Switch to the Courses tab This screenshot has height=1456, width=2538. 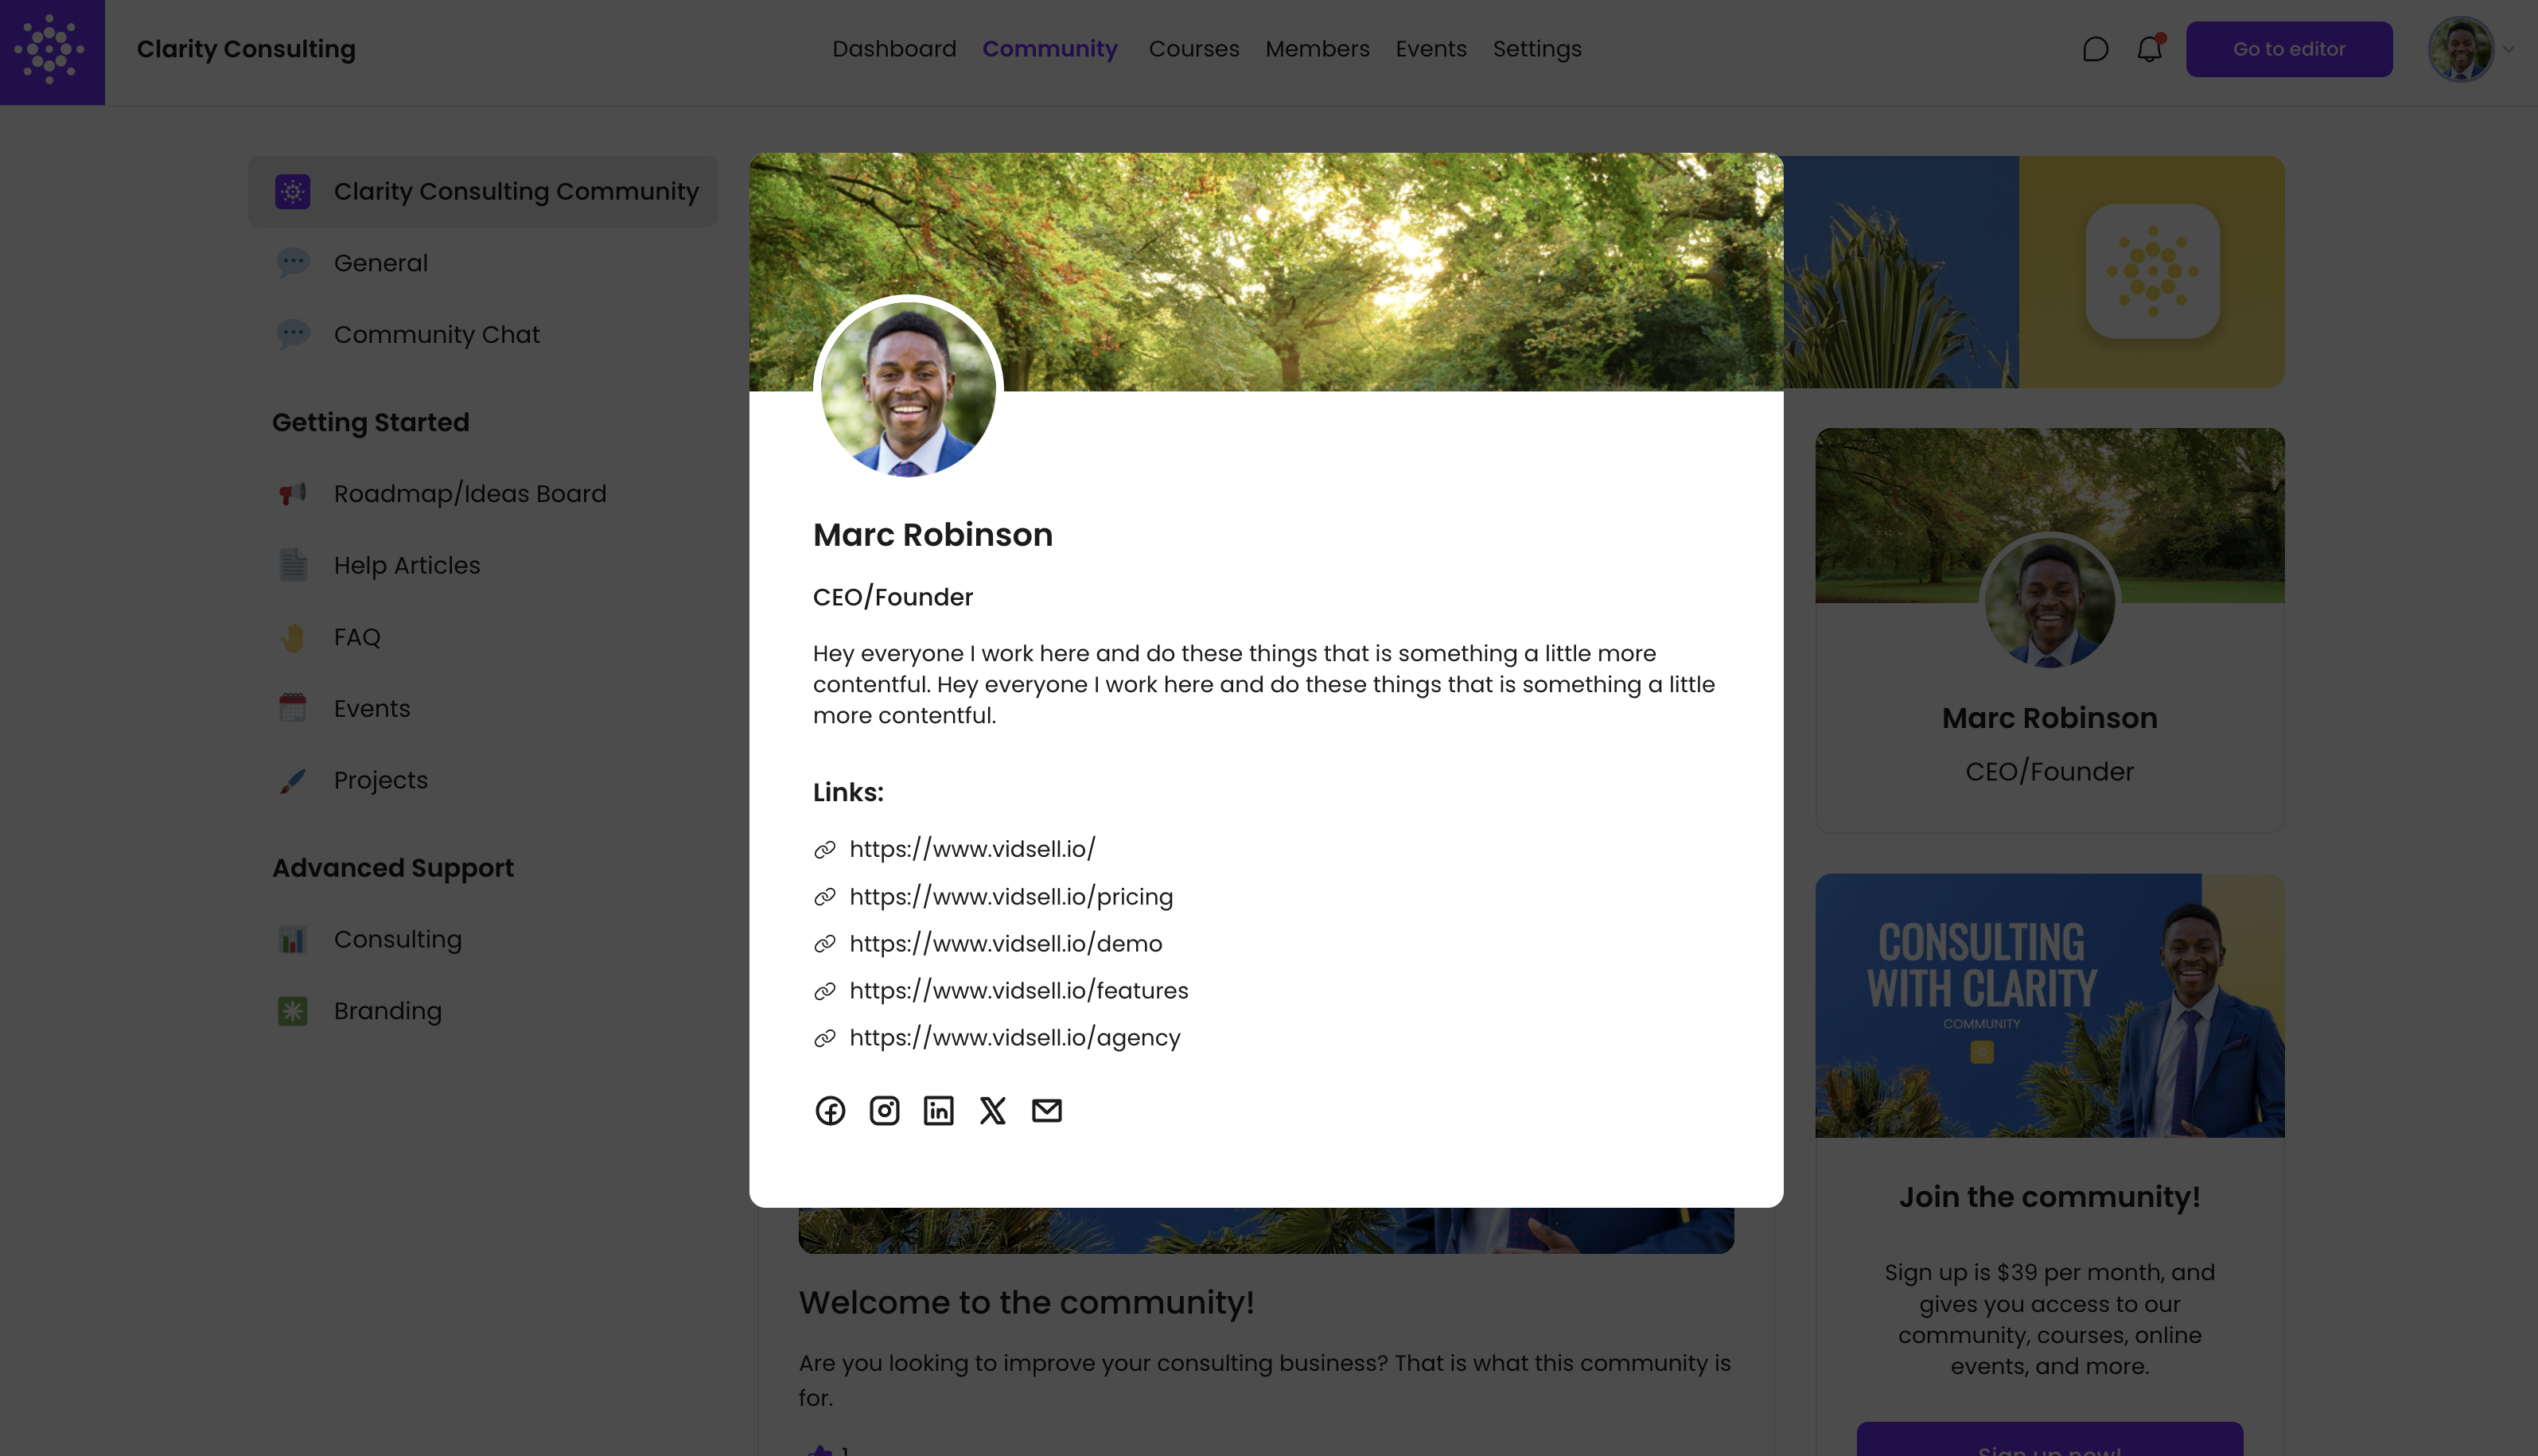click(x=1193, y=49)
